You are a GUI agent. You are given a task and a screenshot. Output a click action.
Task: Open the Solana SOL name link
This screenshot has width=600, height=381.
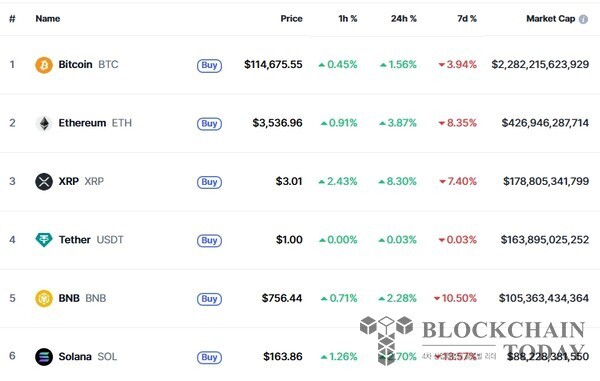click(88, 357)
